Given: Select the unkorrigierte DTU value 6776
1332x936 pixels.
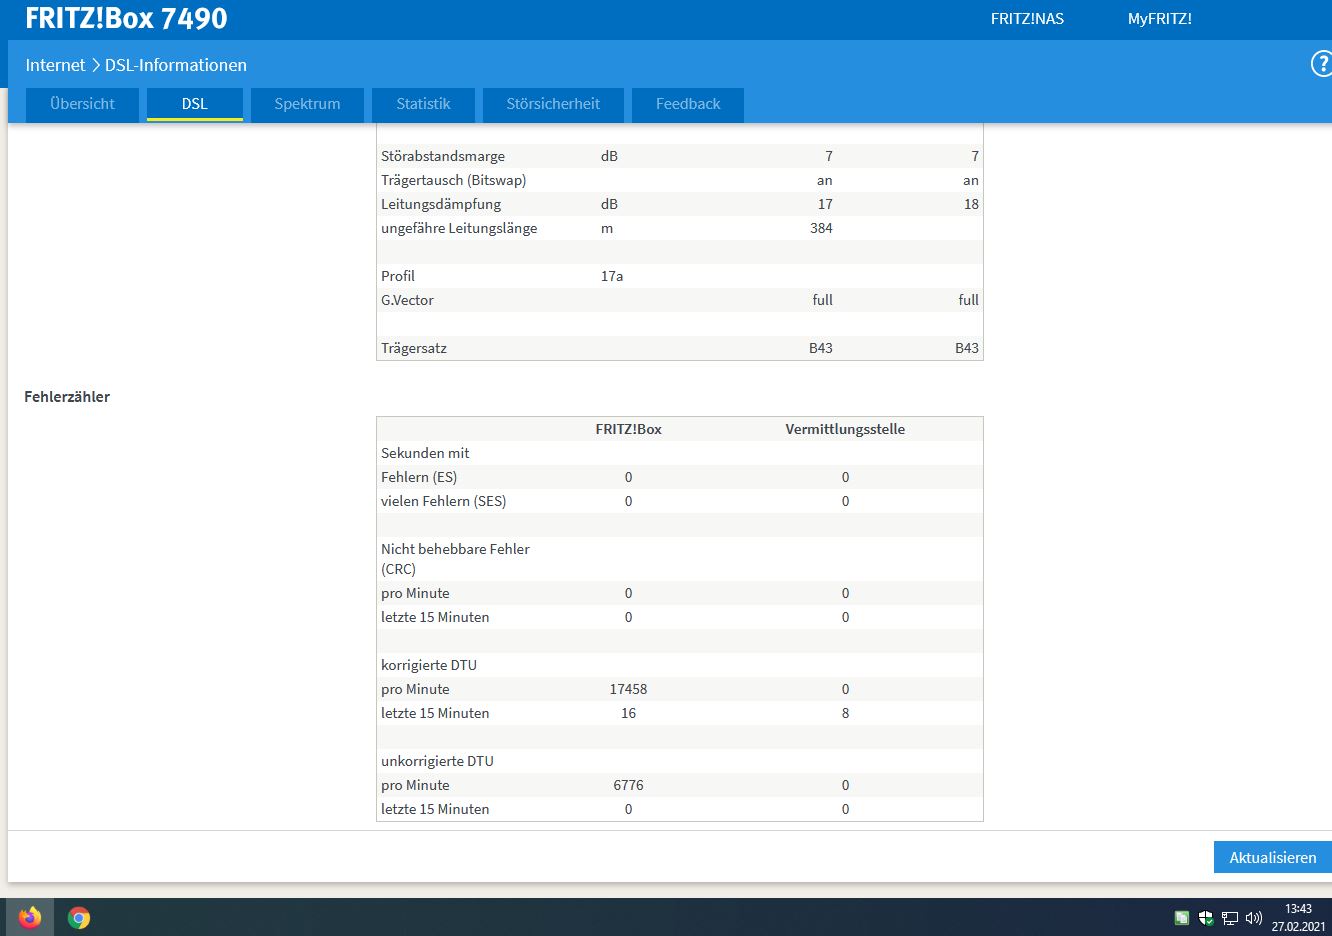Looking at the screenshot, I should pyautogui.click(x=628, y=785).
